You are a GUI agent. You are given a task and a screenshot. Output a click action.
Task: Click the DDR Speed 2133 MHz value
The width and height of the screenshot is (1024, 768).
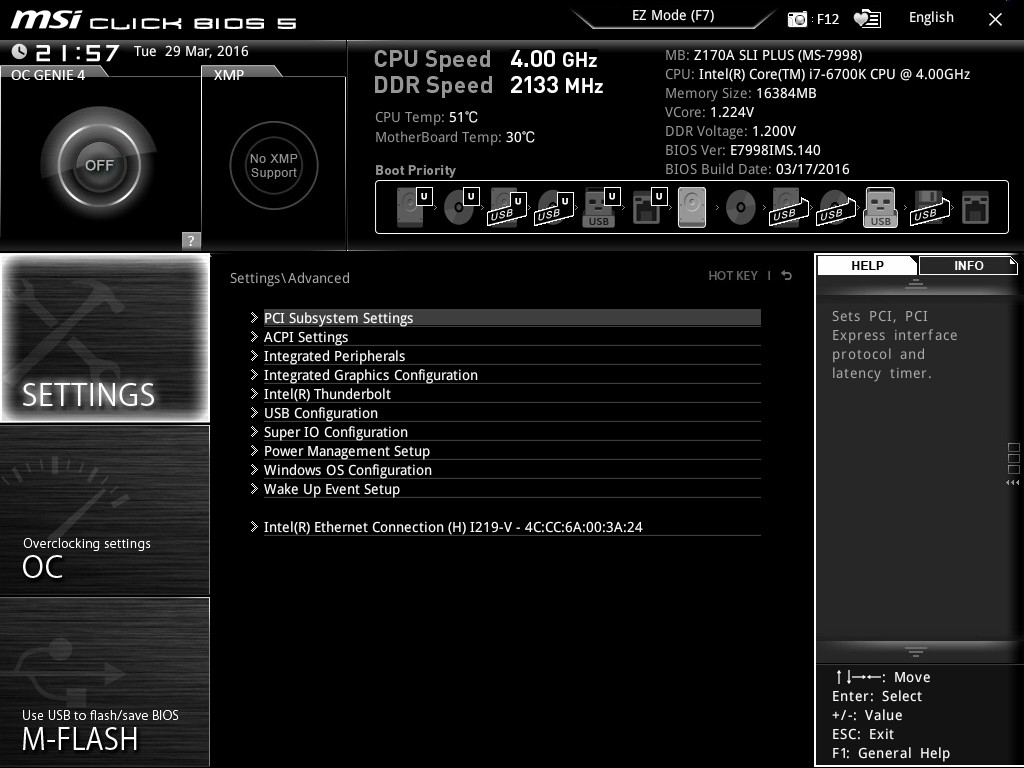tap(556, 86)
